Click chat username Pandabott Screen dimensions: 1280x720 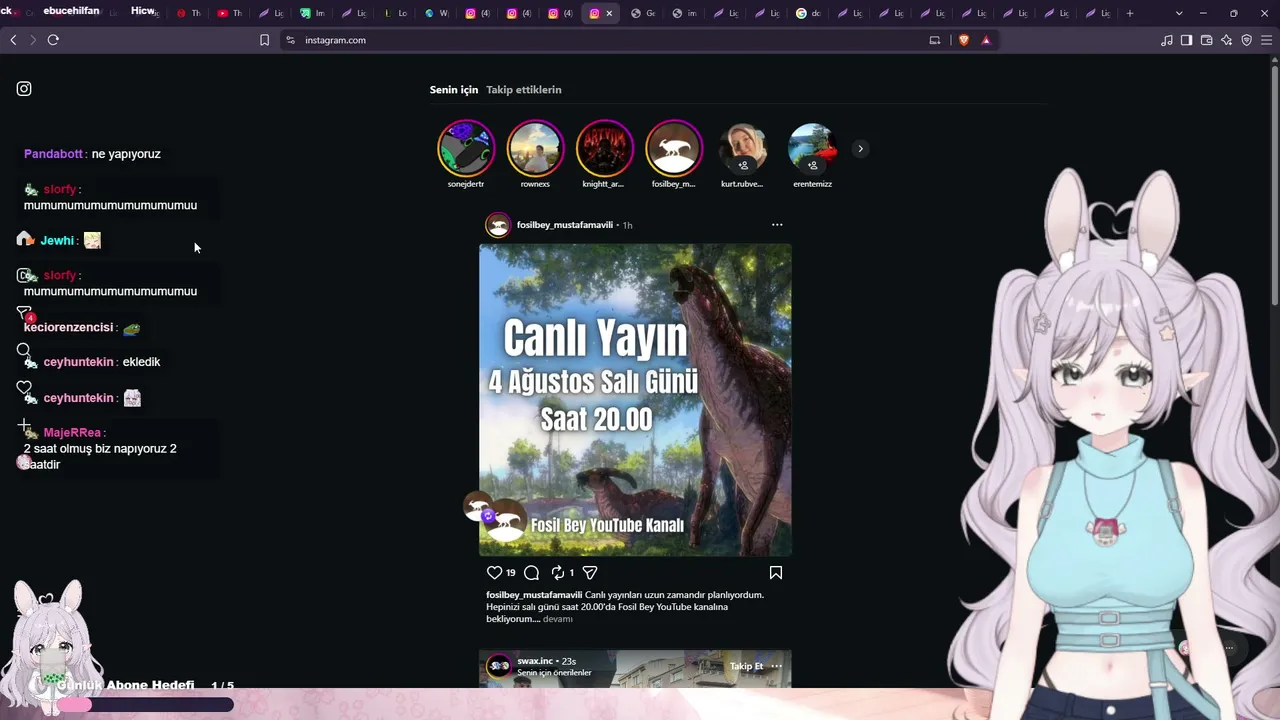click(x=53, y=154)
